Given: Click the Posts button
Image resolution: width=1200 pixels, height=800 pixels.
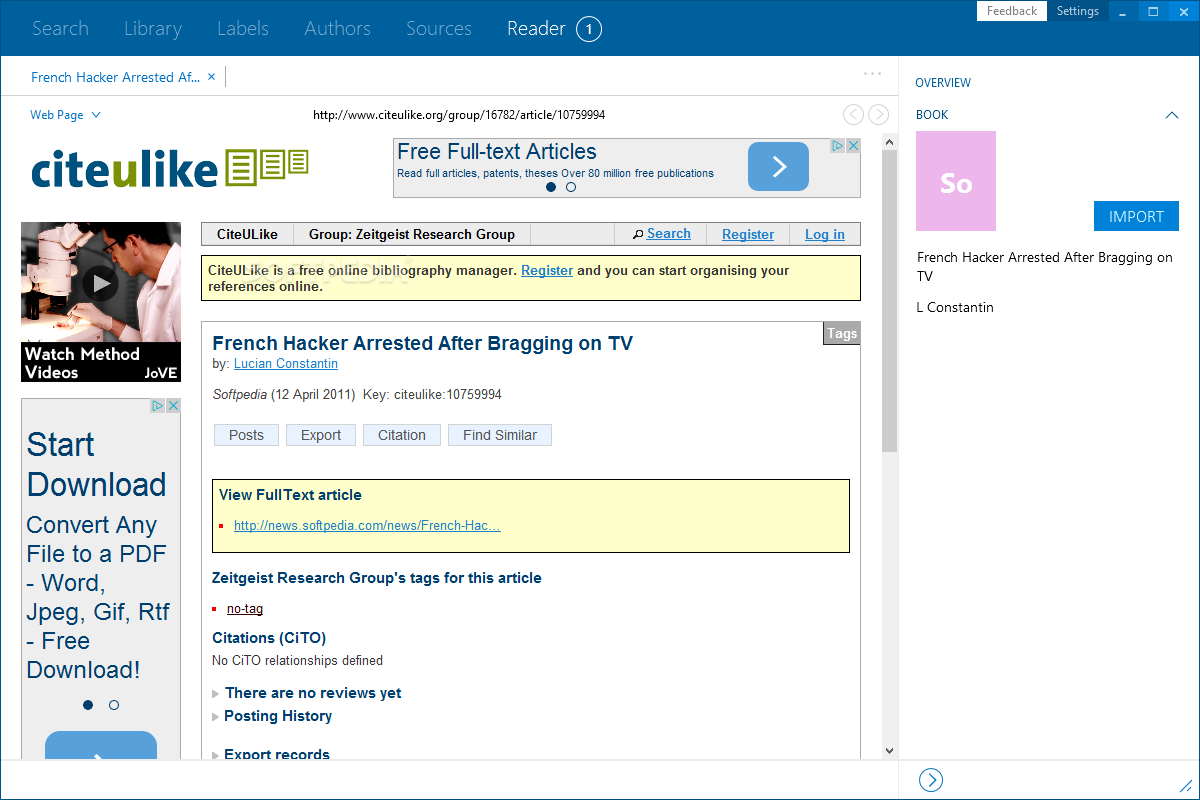Looking at the screenshot, I should (x=246, y=435).
